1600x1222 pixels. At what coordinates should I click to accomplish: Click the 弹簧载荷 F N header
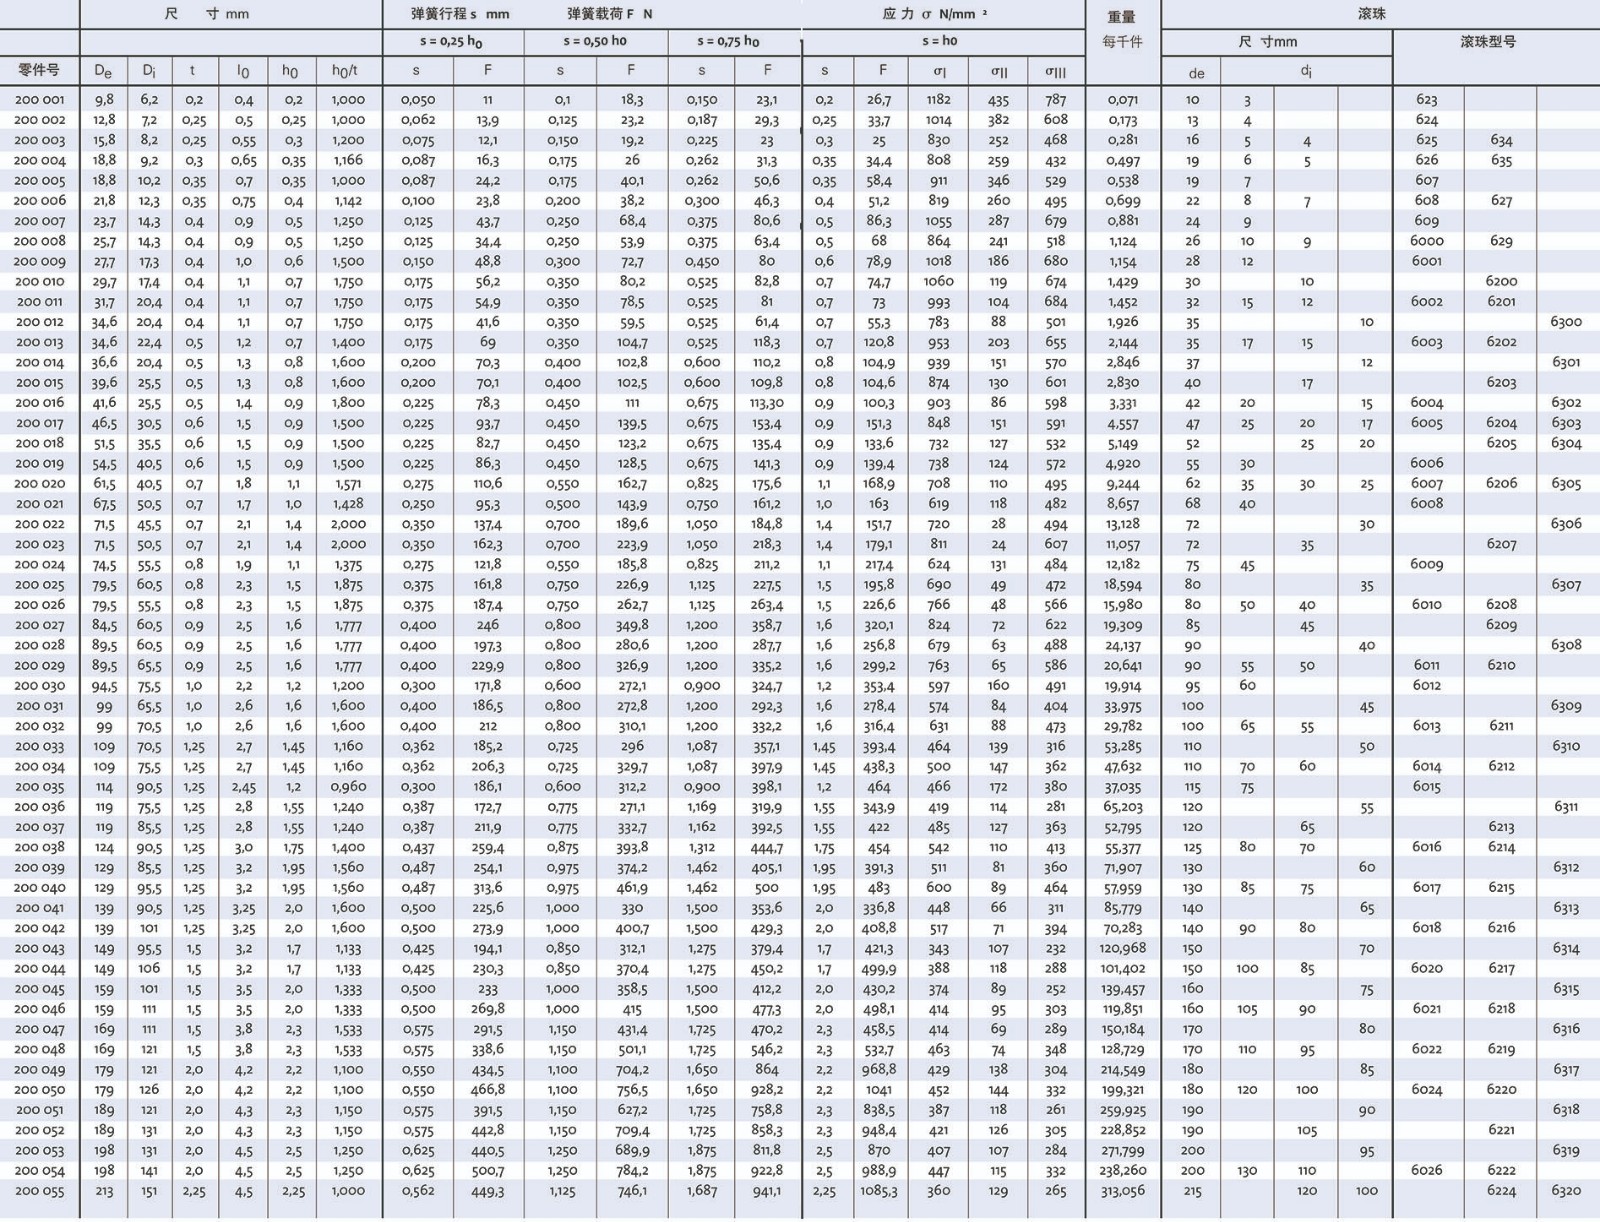609,14
